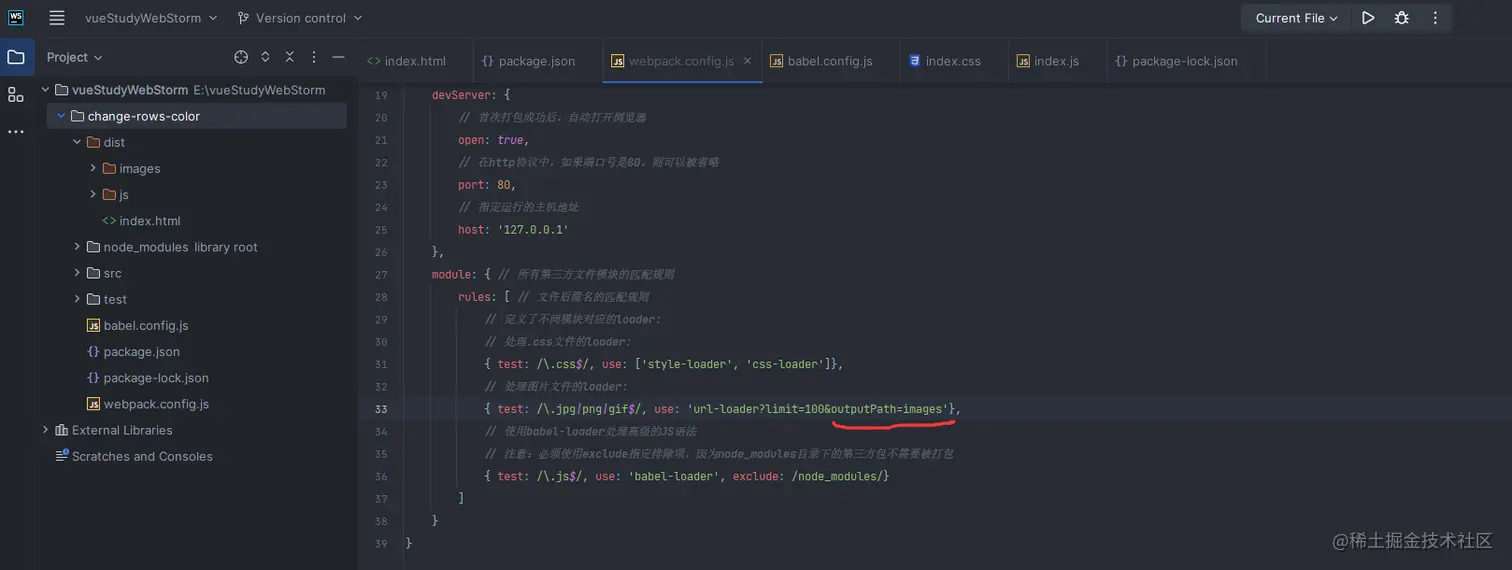Switch to the babel.config.js tab
This screenshot has height=570, width=1512.
pyautogui.click(x=821, y=61)
